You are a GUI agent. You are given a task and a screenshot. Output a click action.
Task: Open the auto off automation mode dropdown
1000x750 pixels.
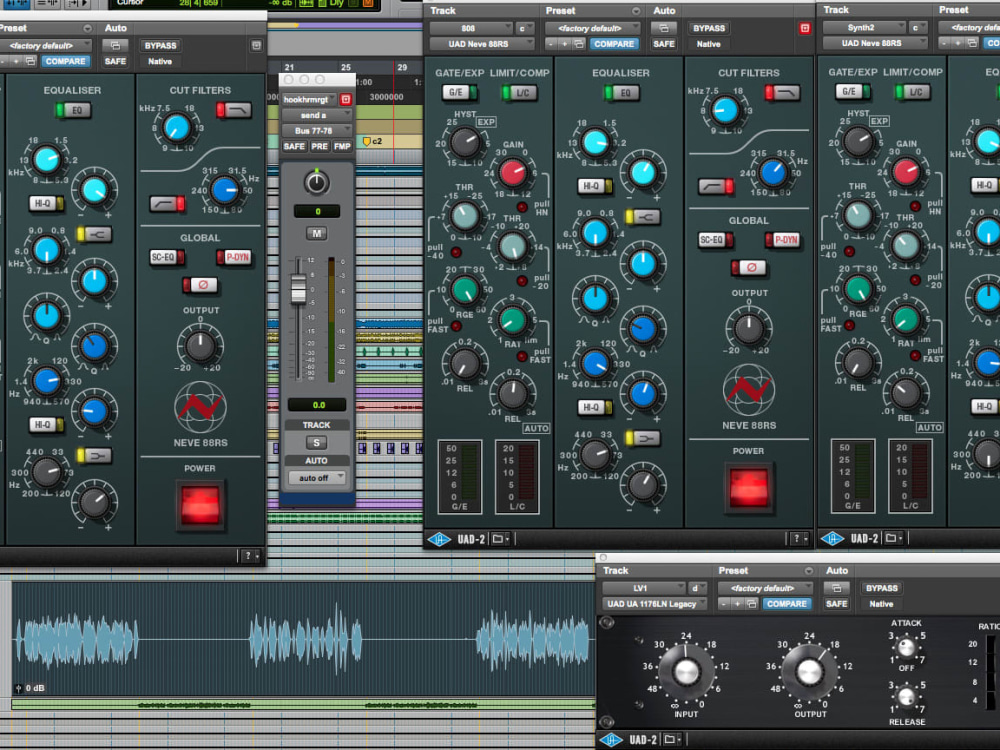pos(316,478)
